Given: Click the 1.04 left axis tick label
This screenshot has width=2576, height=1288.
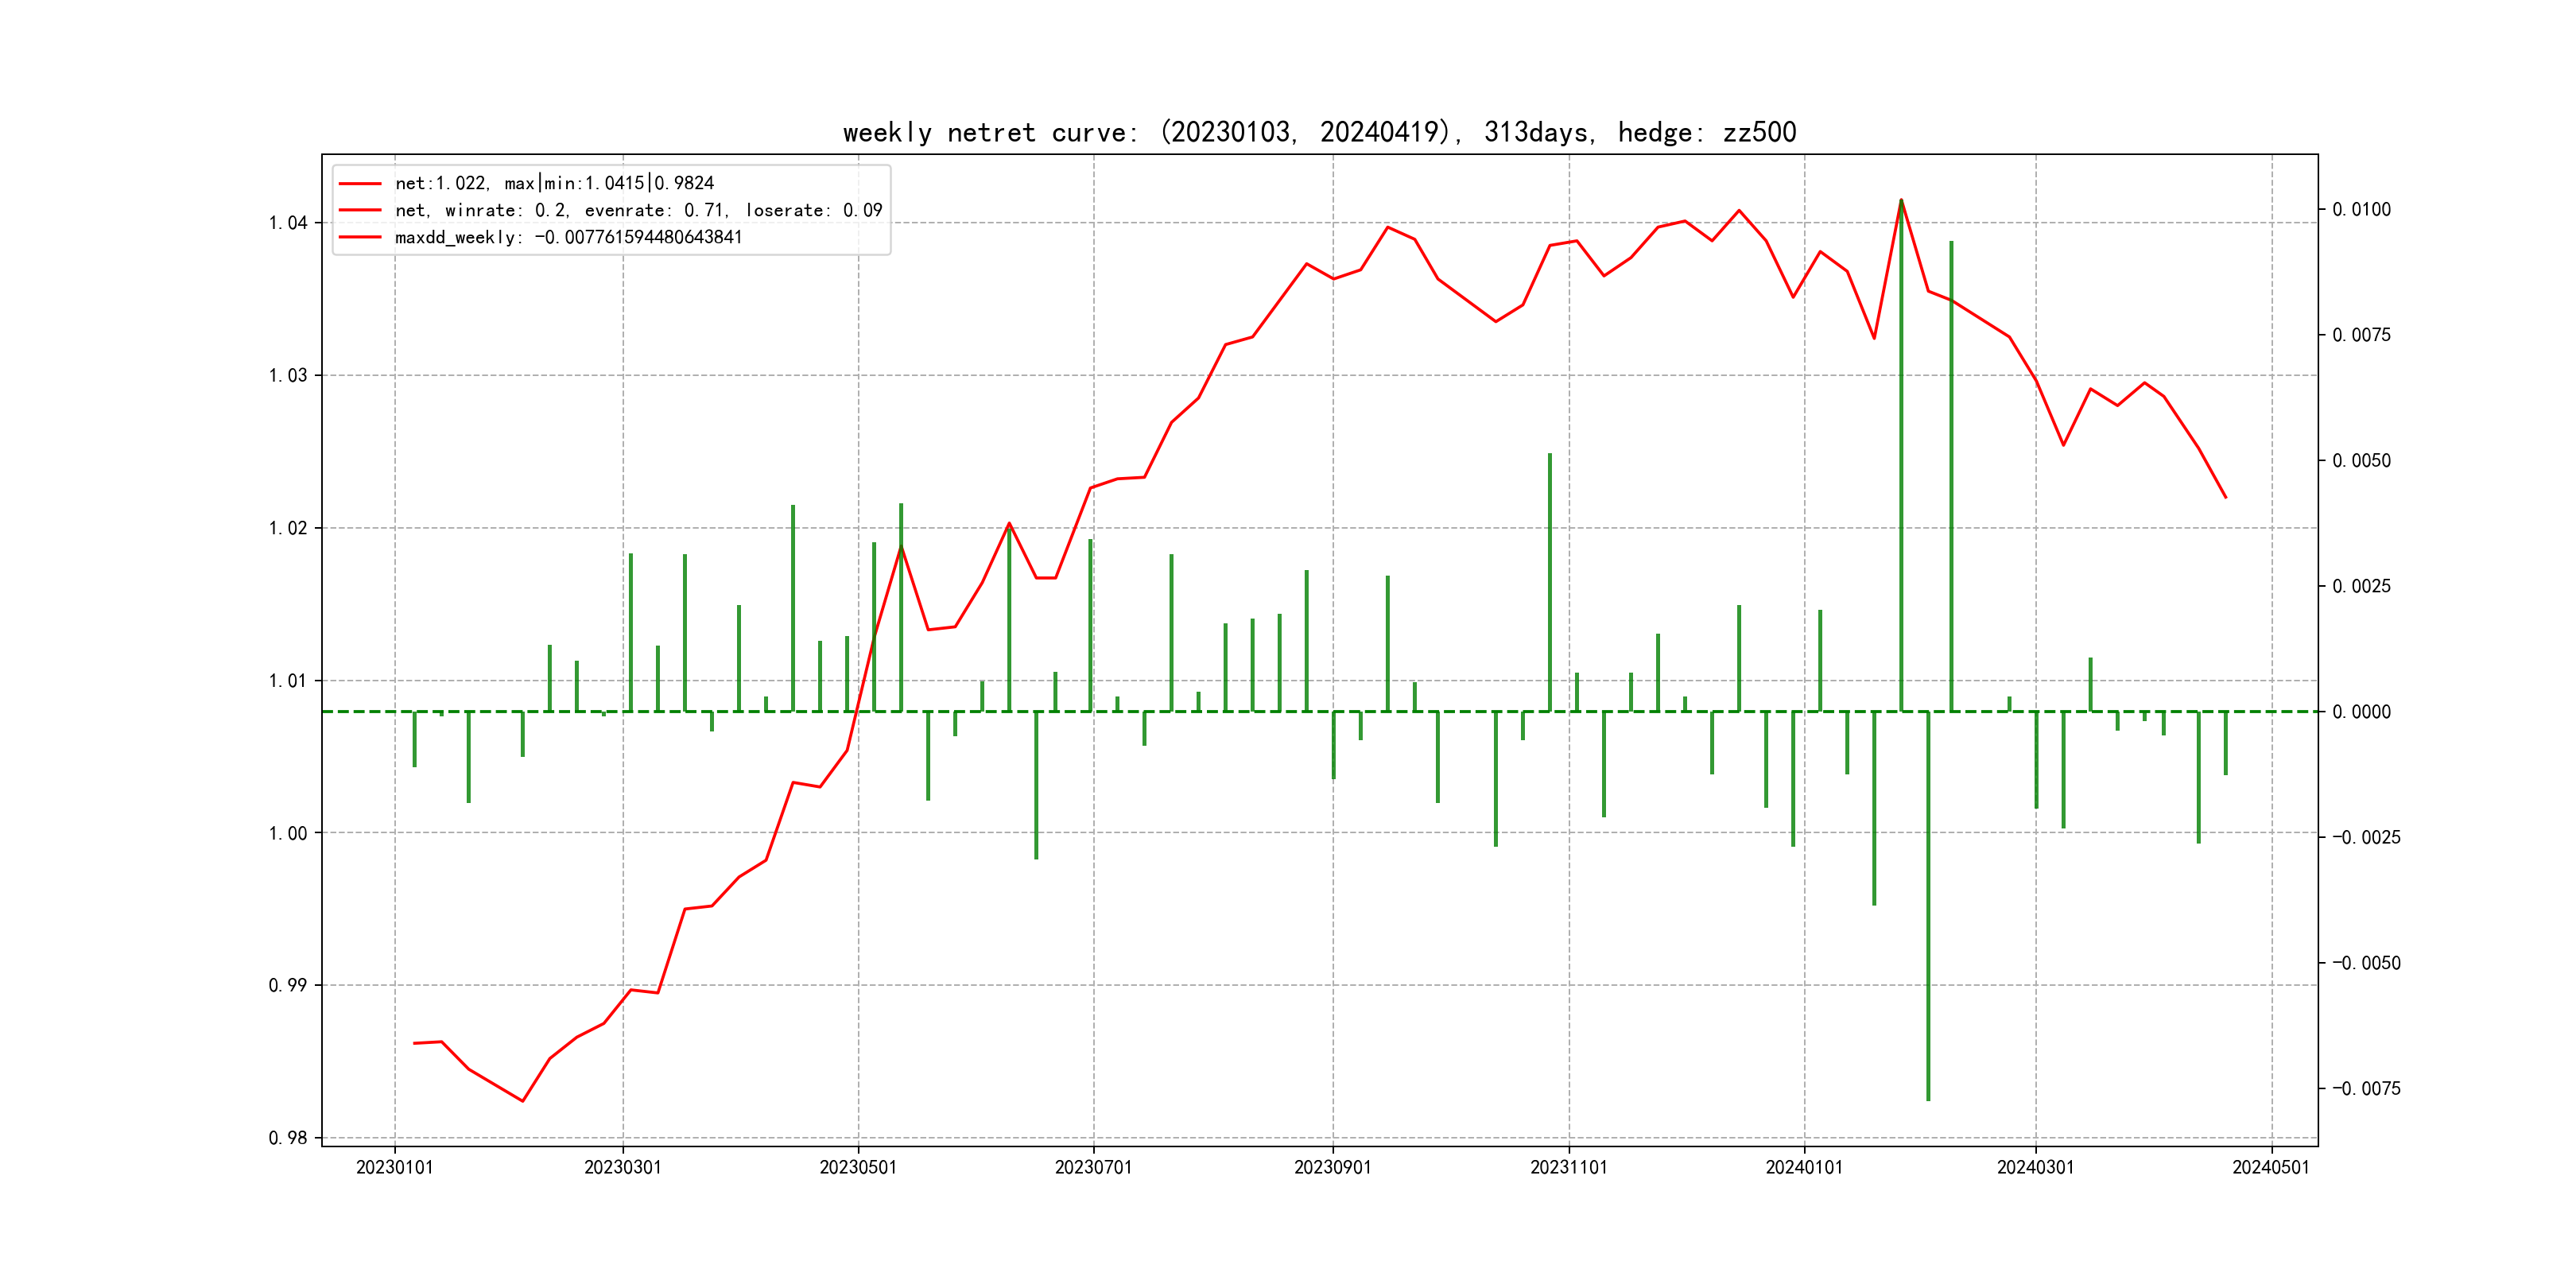Looking at the screenshot, I should (x=288, y=223).
